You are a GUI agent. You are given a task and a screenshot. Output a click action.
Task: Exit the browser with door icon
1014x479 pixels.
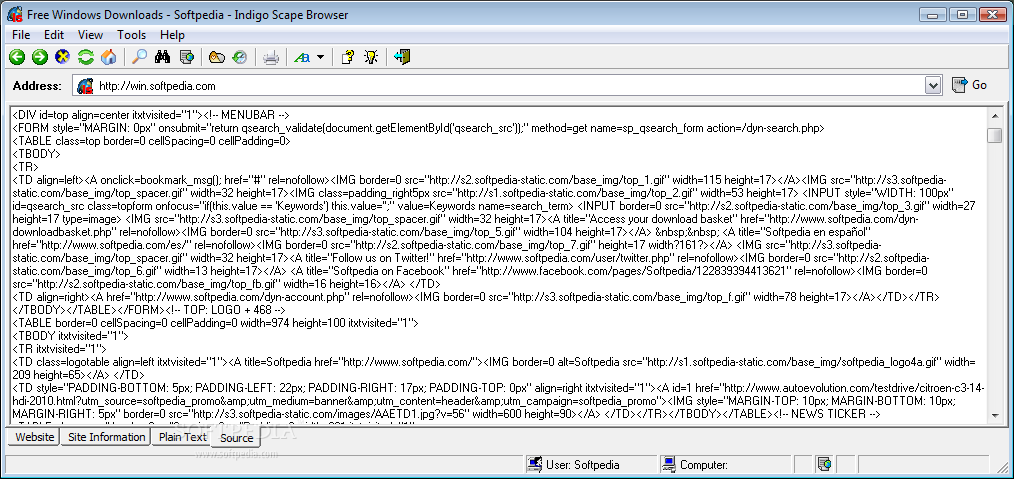point(402,58)
